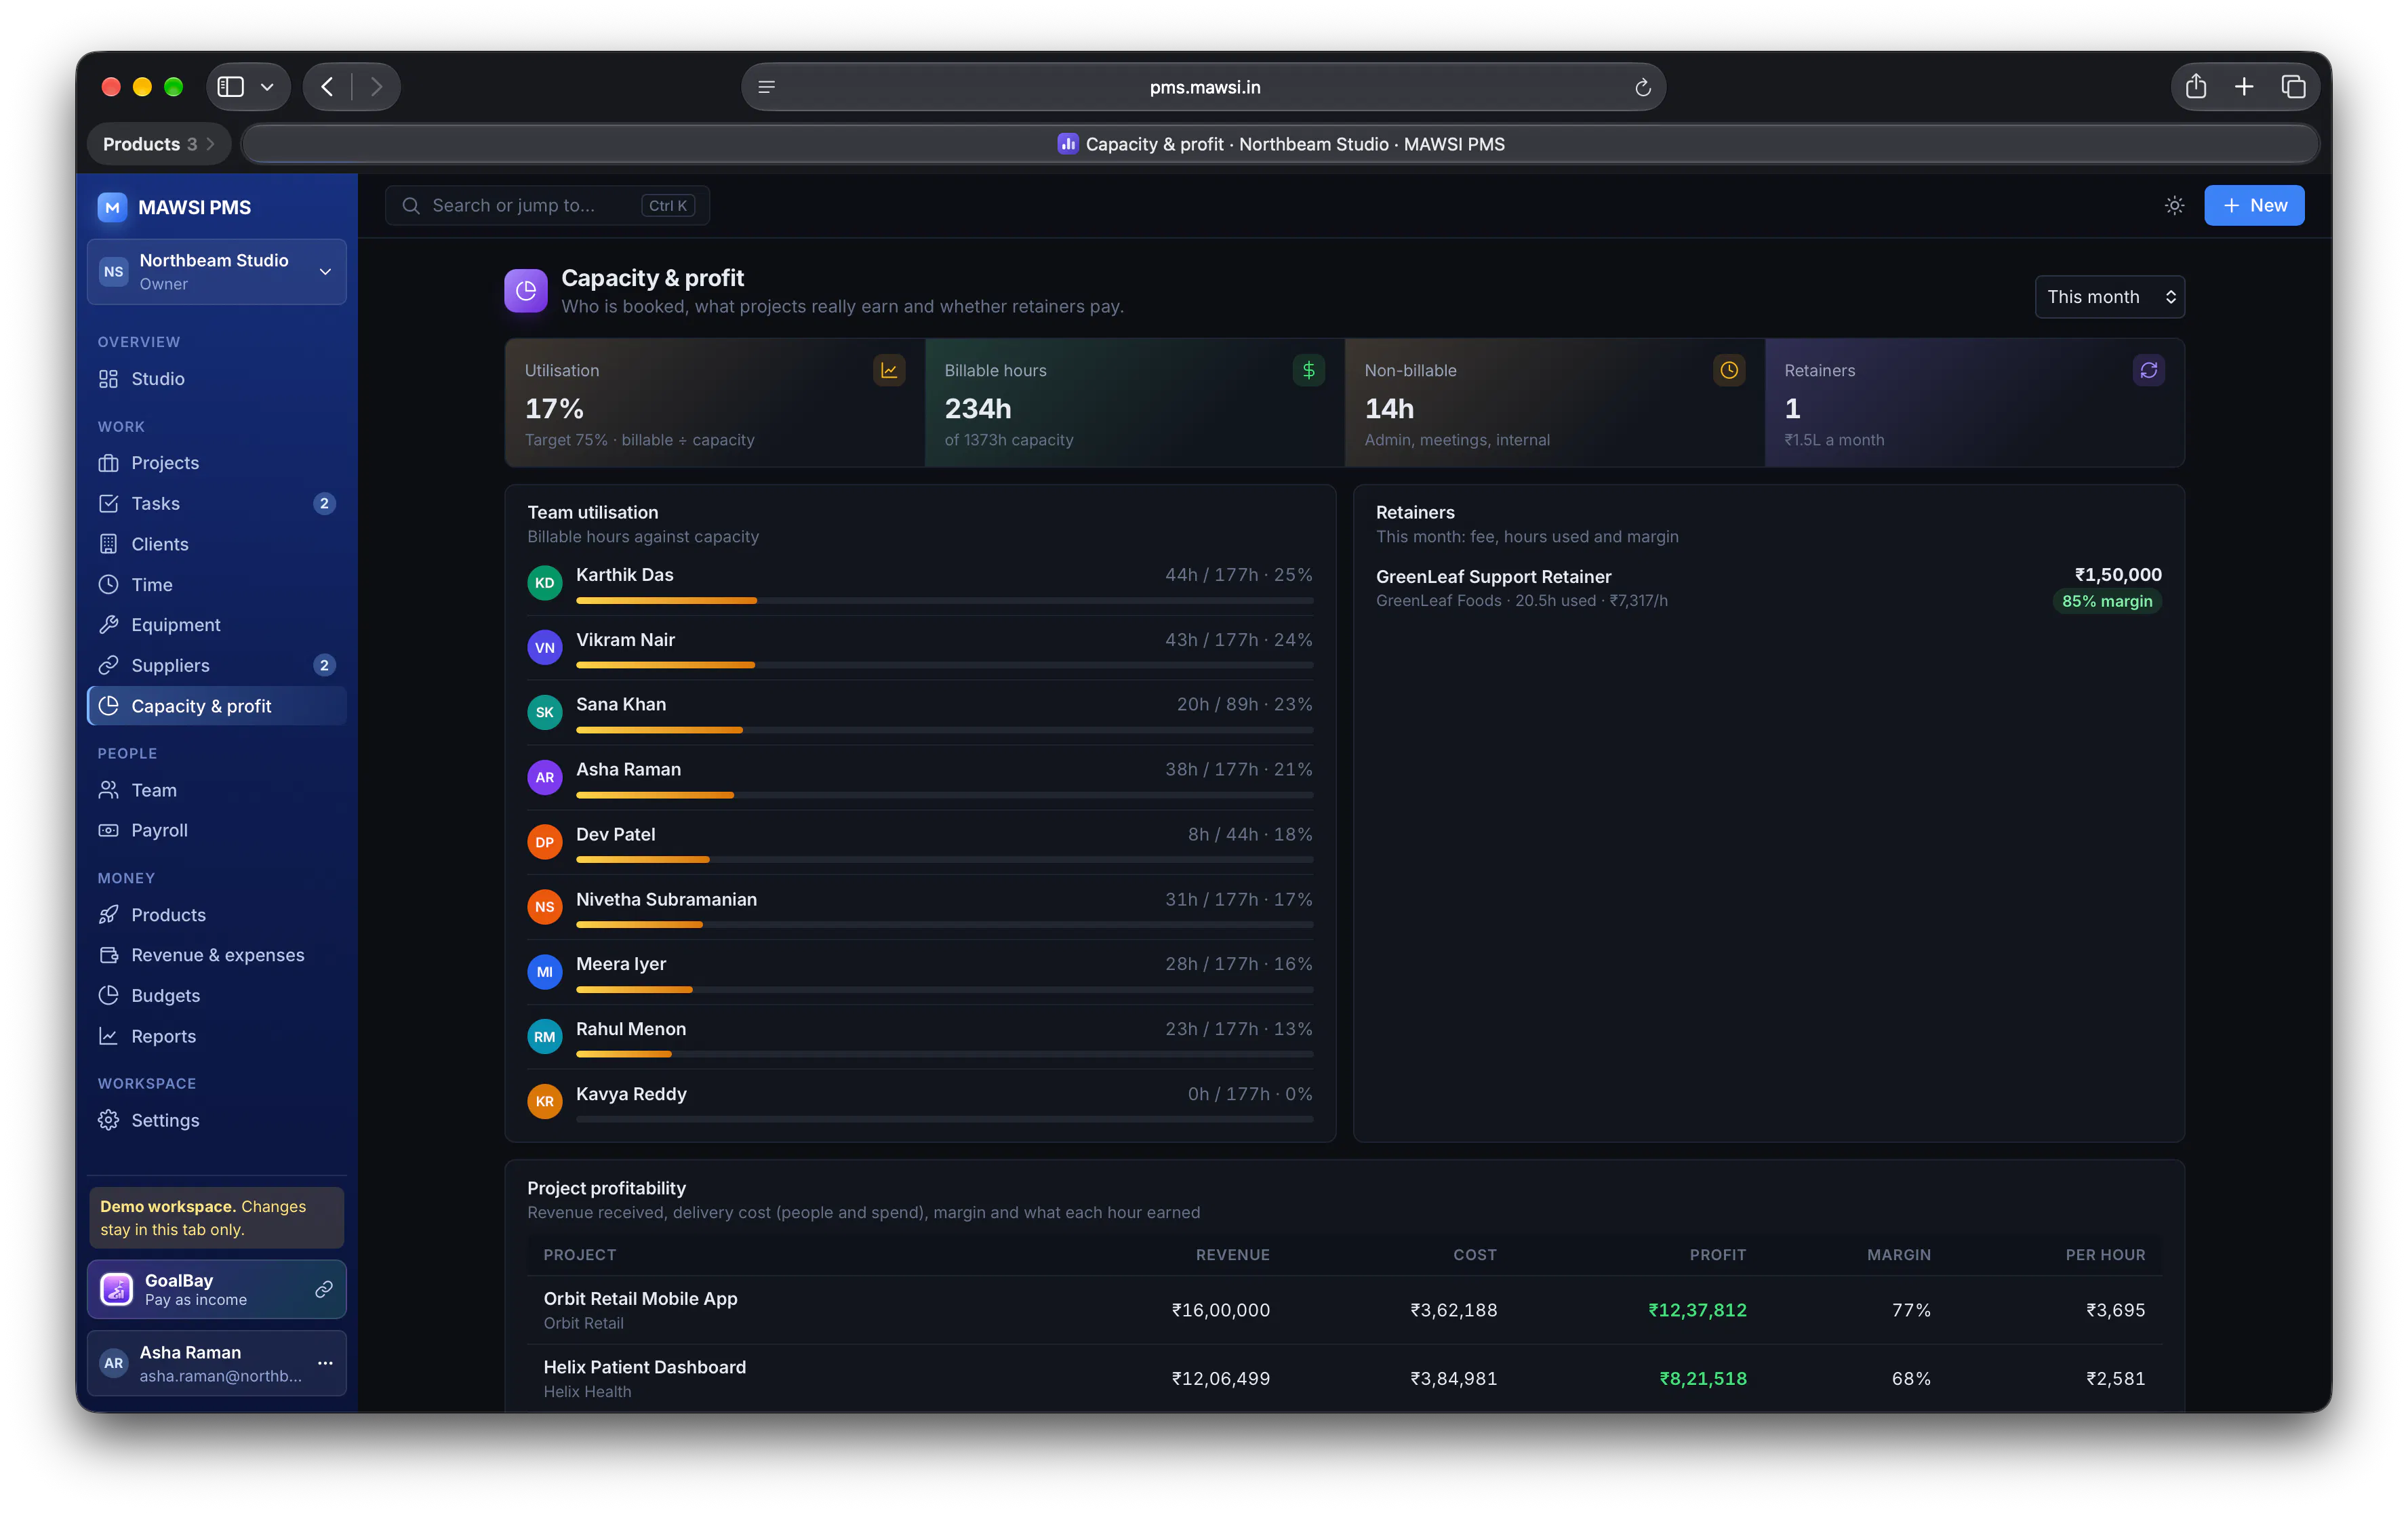The width and height of the screenshot is (2408, 1513).
Task: Go to Tasks in the sidebar
Action: tap(217, 503)
